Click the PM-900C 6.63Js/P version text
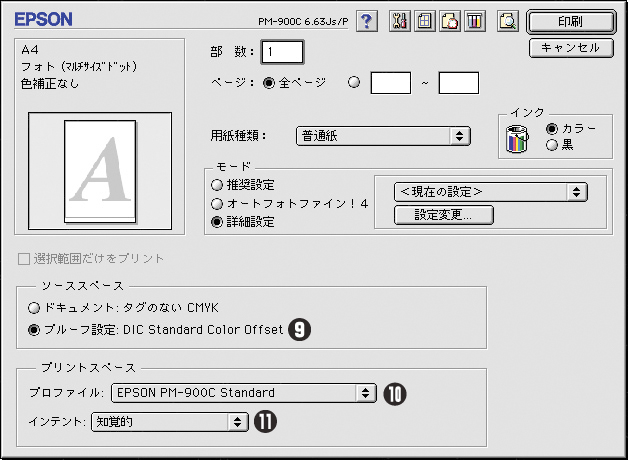The height and width of the screenshot is (460, 628). point(303,21)
